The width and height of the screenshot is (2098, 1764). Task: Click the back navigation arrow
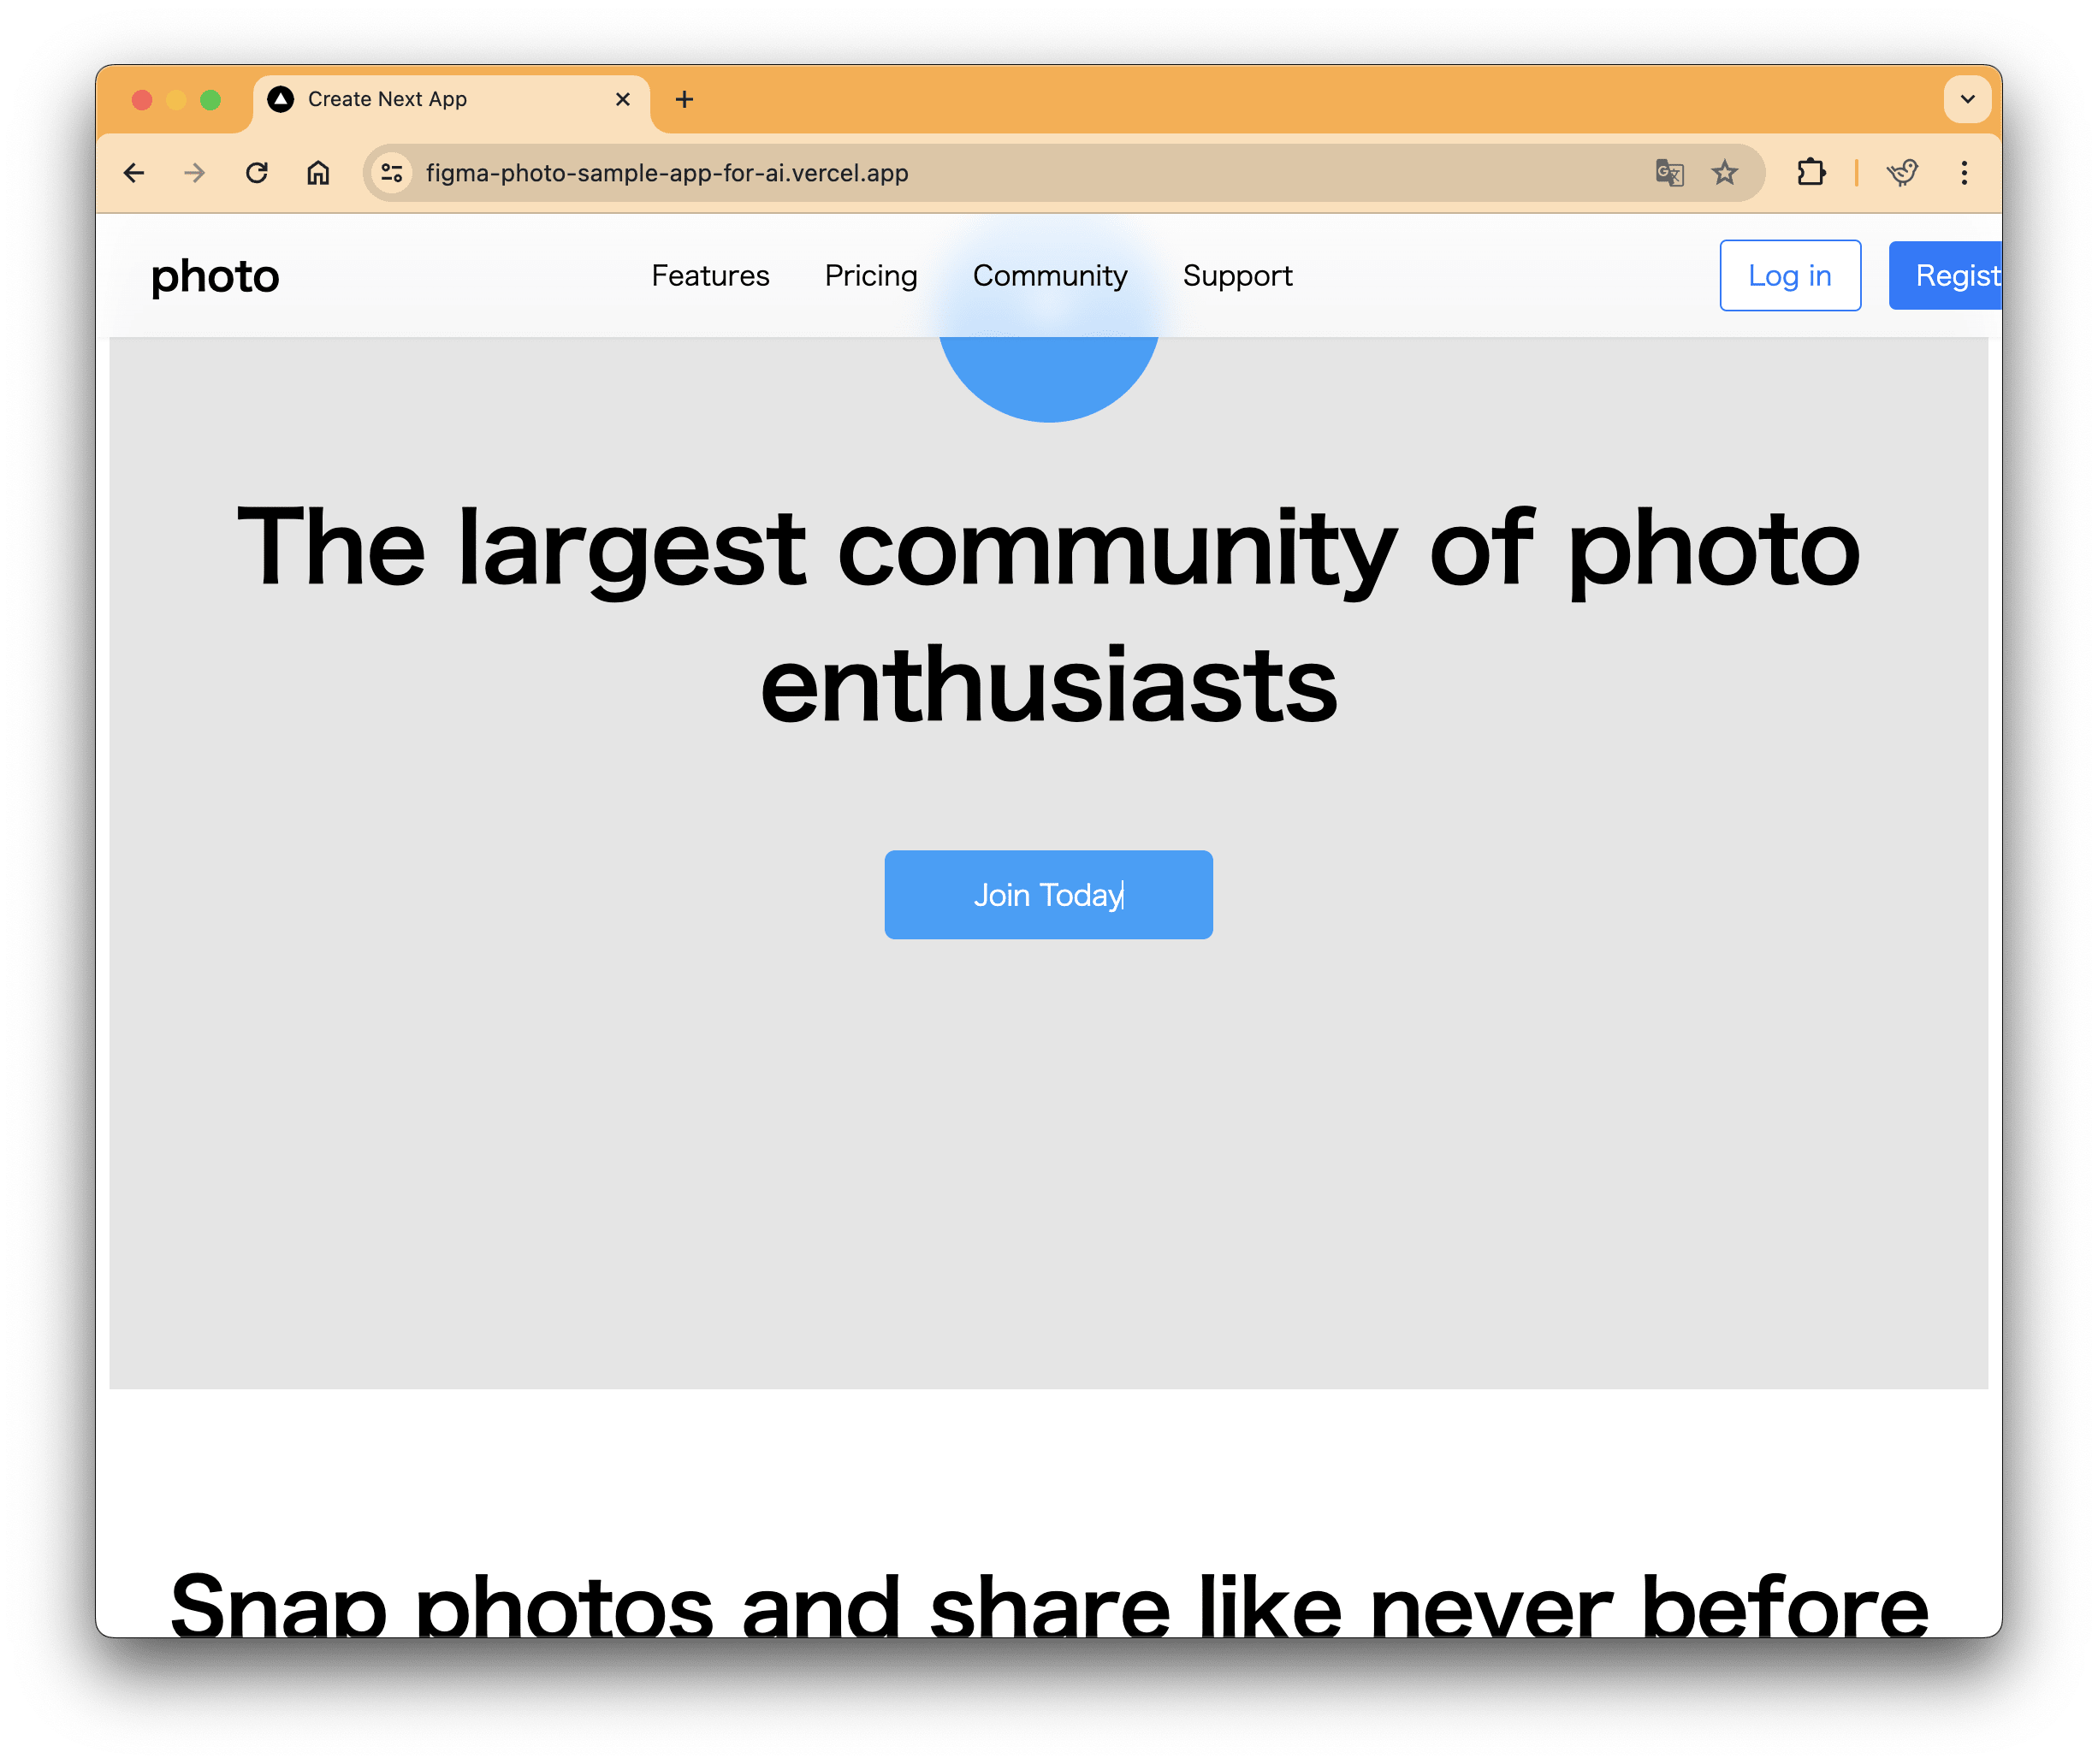(x=135, y=172)
